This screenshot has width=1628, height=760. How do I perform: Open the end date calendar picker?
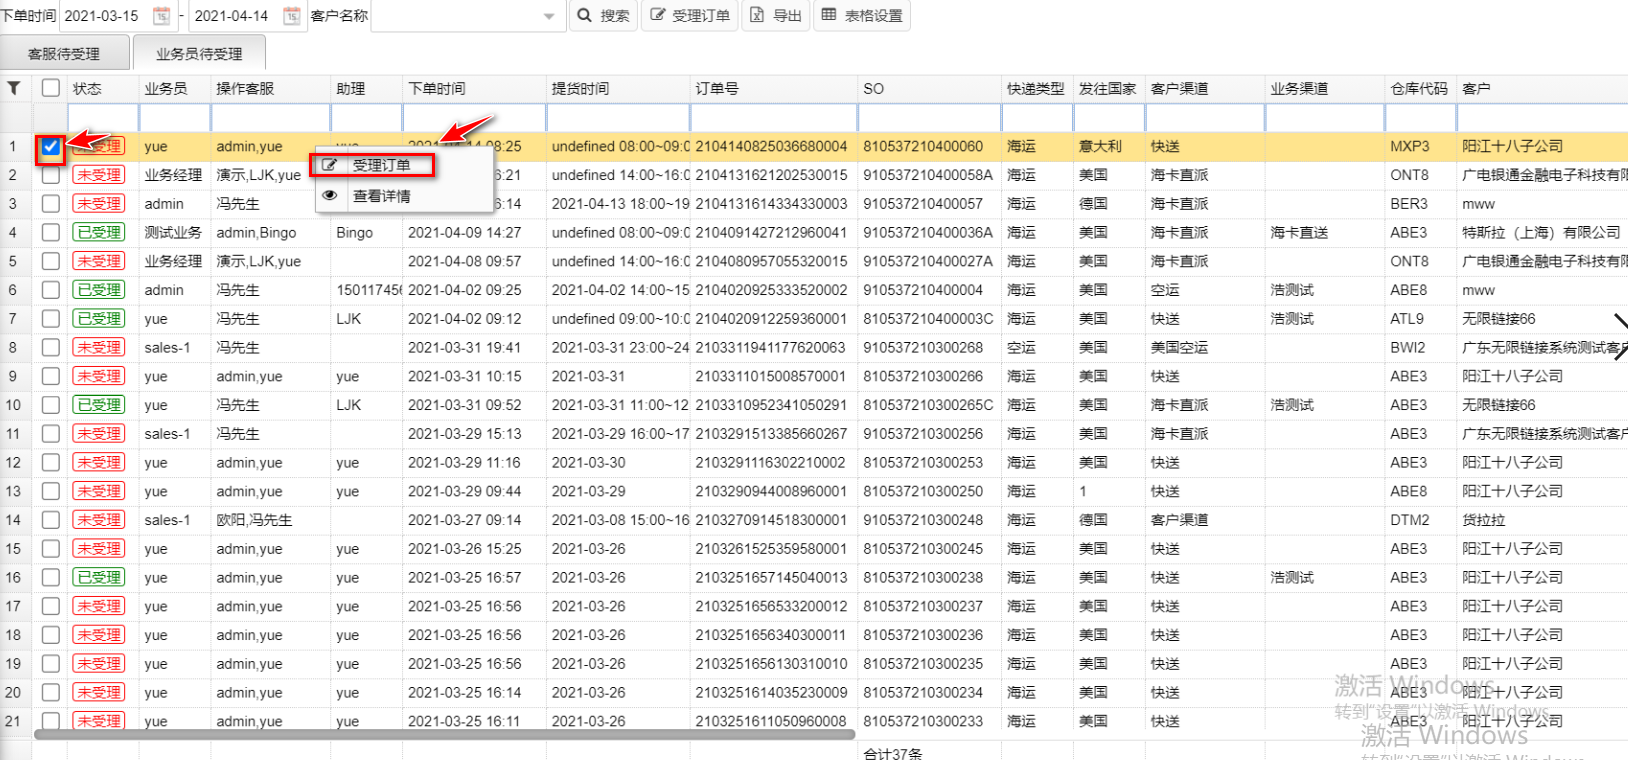point(291,16)
